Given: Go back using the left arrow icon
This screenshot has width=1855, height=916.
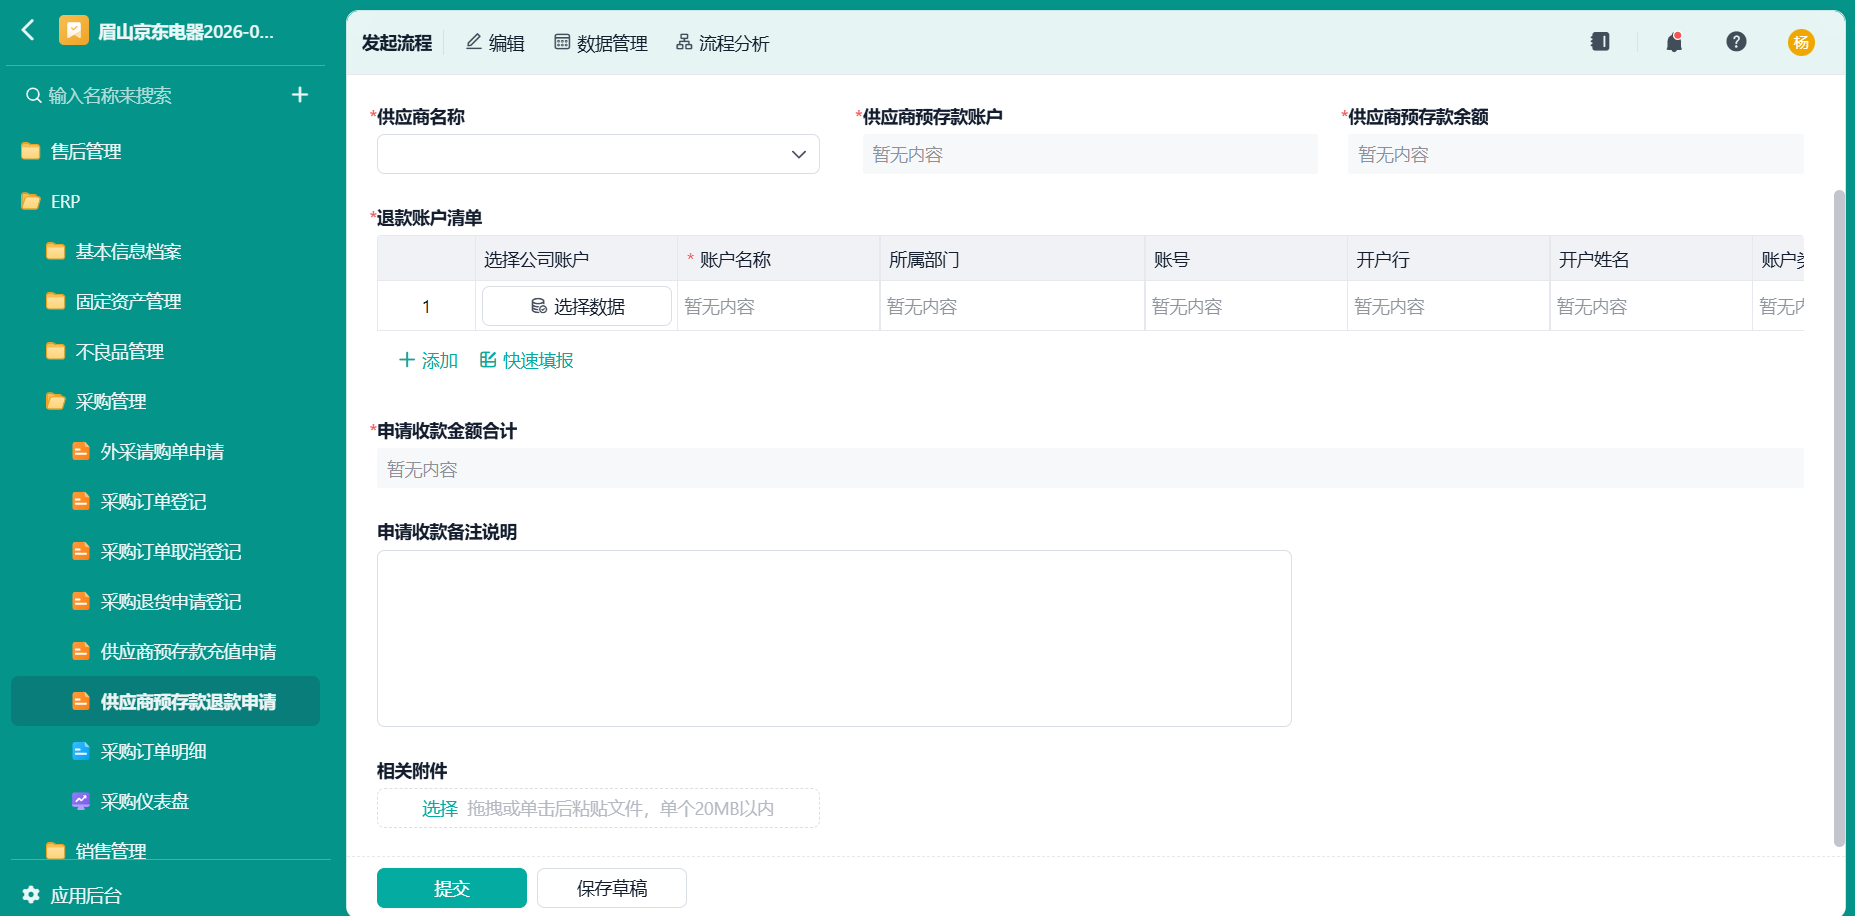Looking at the screenshot, I should click(28, 30).
